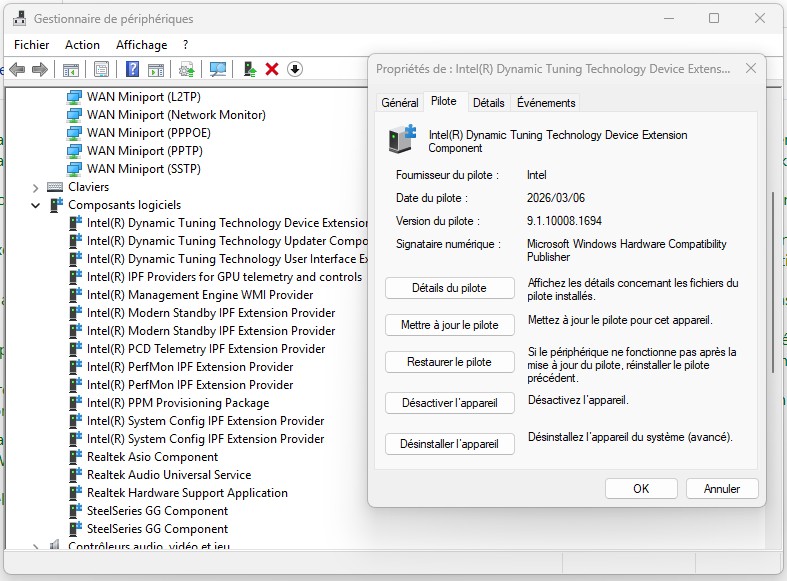The width and height of the screenshot is (787, 581).
Task: Click the back arrow in the toolbar
Action: [17, 69]
